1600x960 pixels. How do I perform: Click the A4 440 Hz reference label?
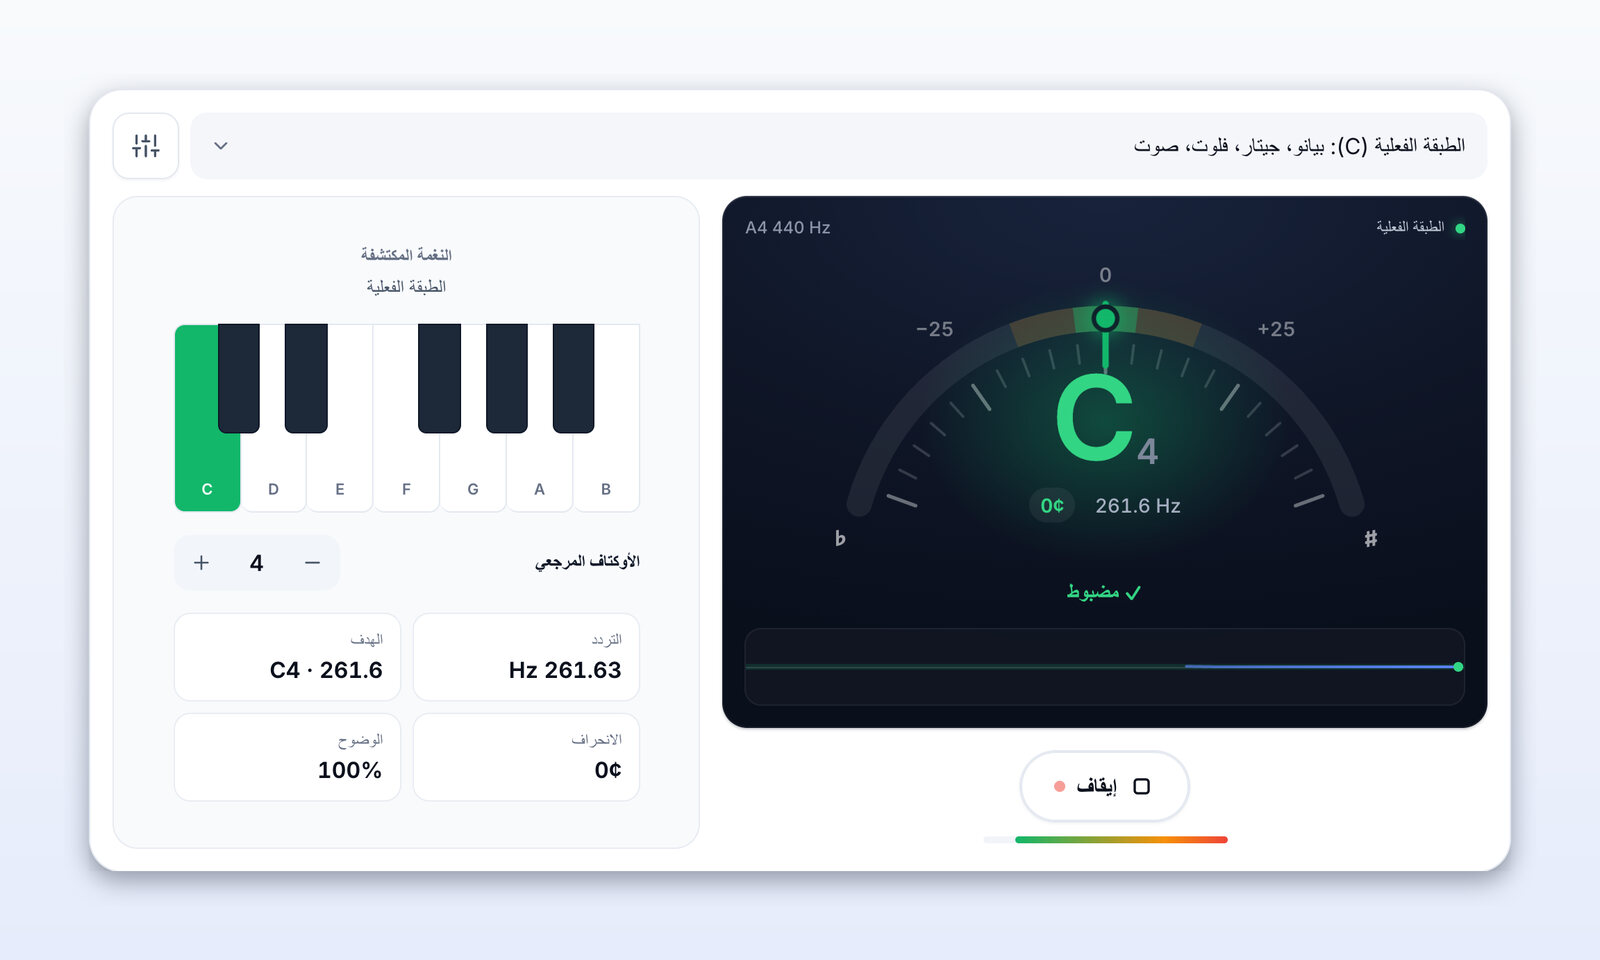pyautogui.click(x=788, y=228)
